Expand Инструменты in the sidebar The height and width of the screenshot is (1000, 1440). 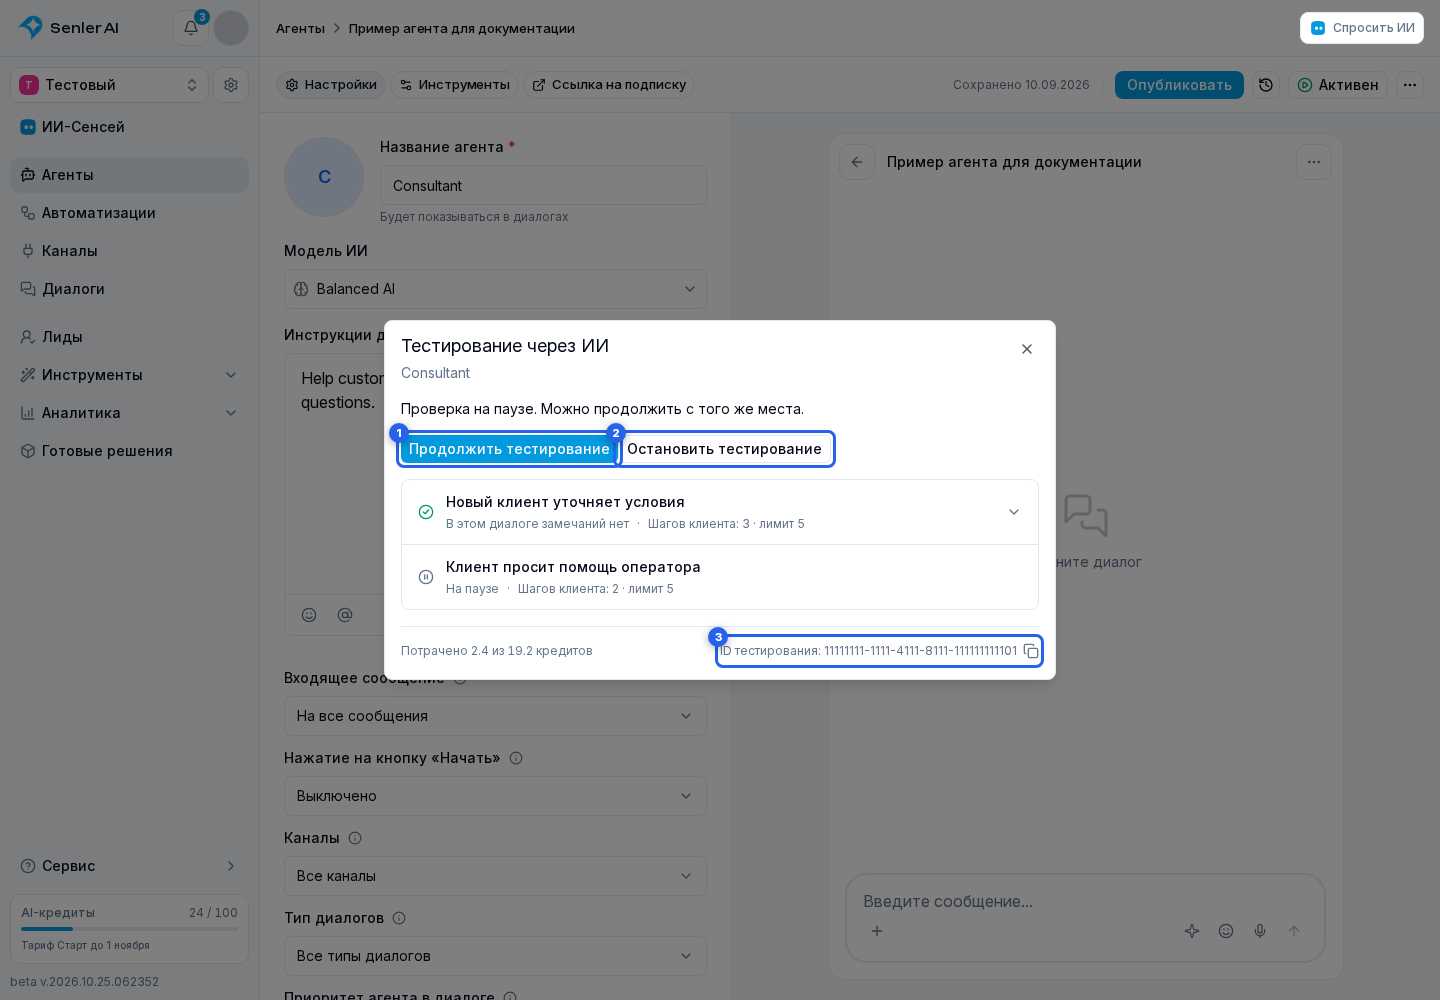(130, 375)
